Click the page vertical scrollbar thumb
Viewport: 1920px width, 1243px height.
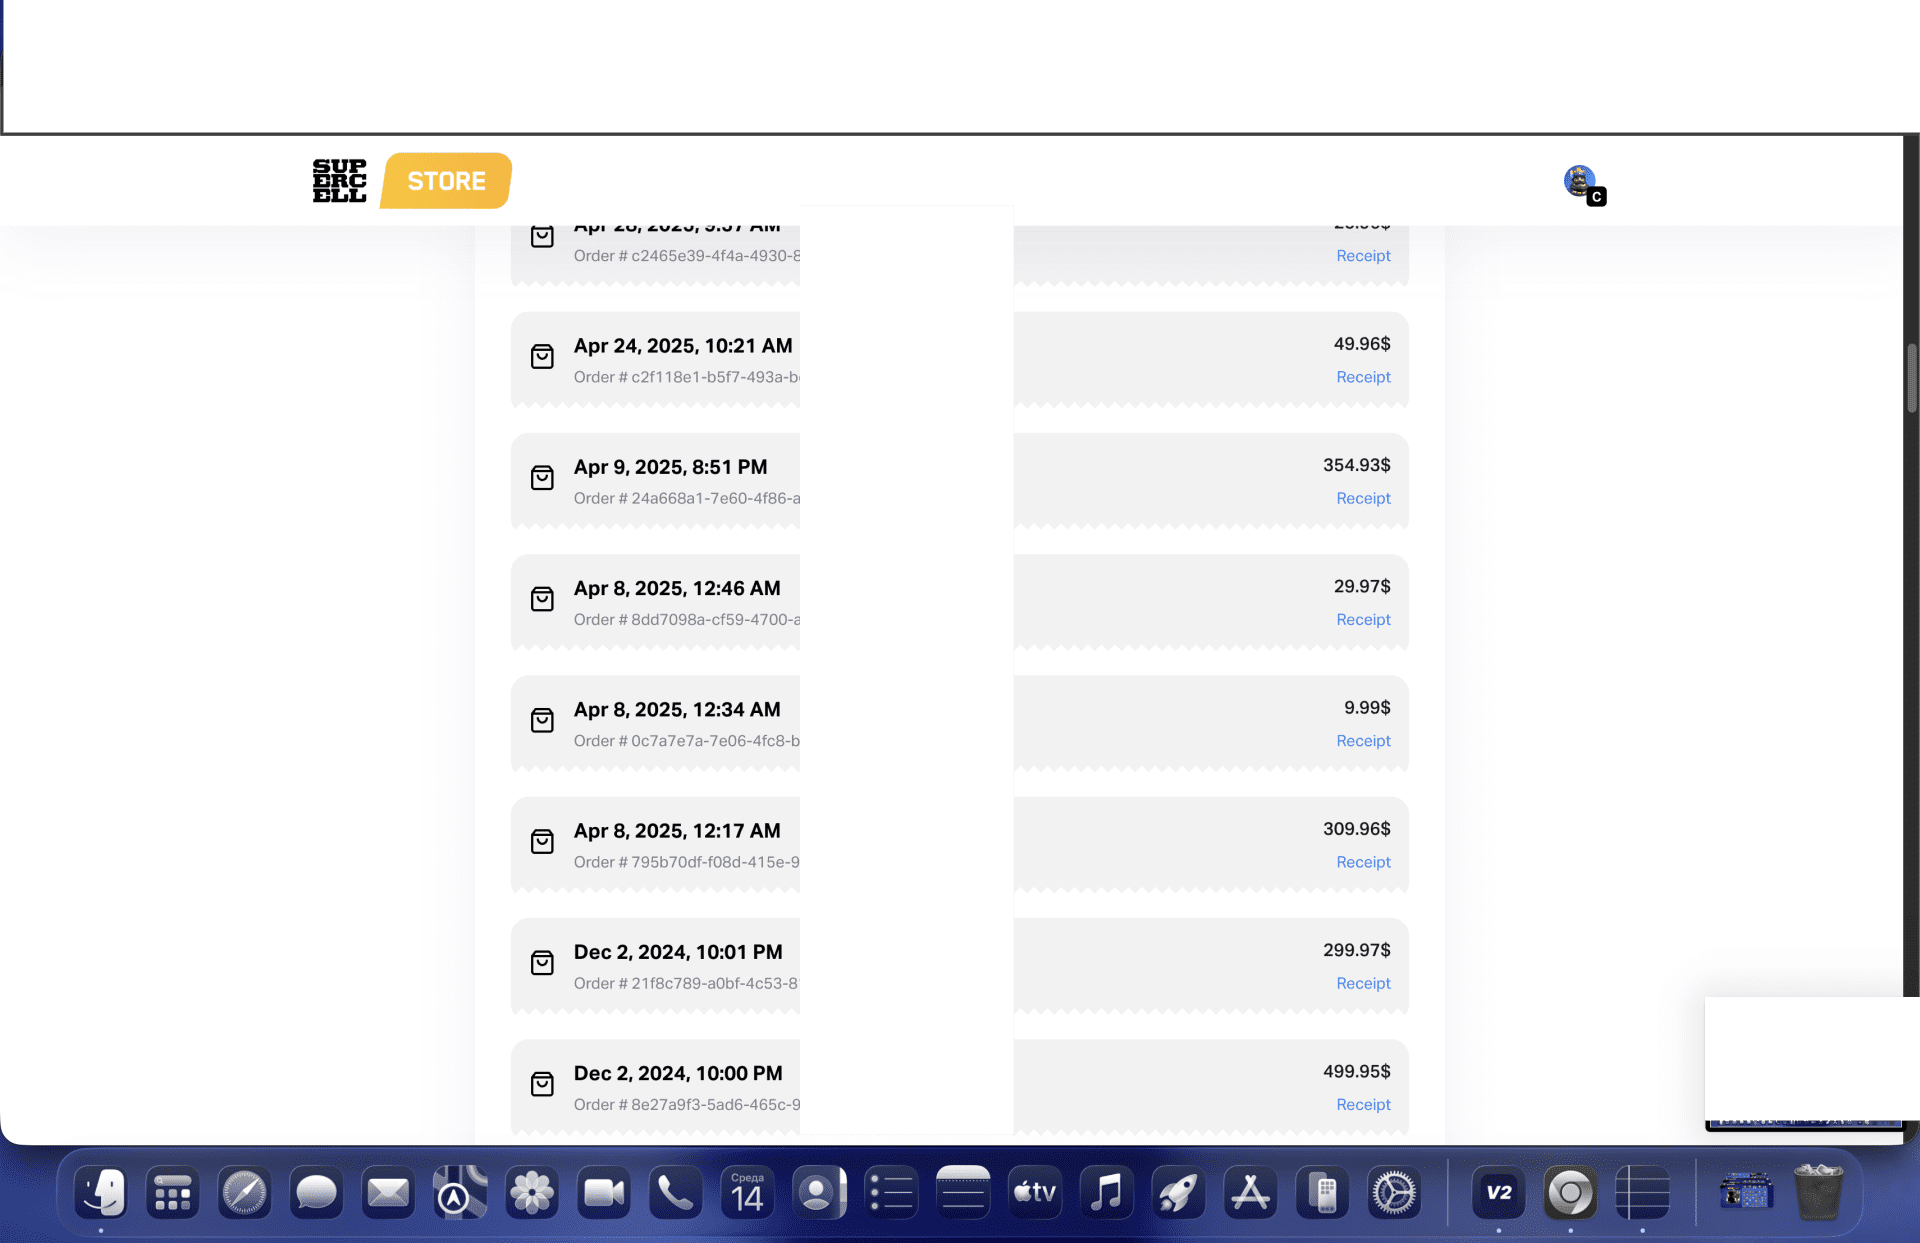(1911, 377)
